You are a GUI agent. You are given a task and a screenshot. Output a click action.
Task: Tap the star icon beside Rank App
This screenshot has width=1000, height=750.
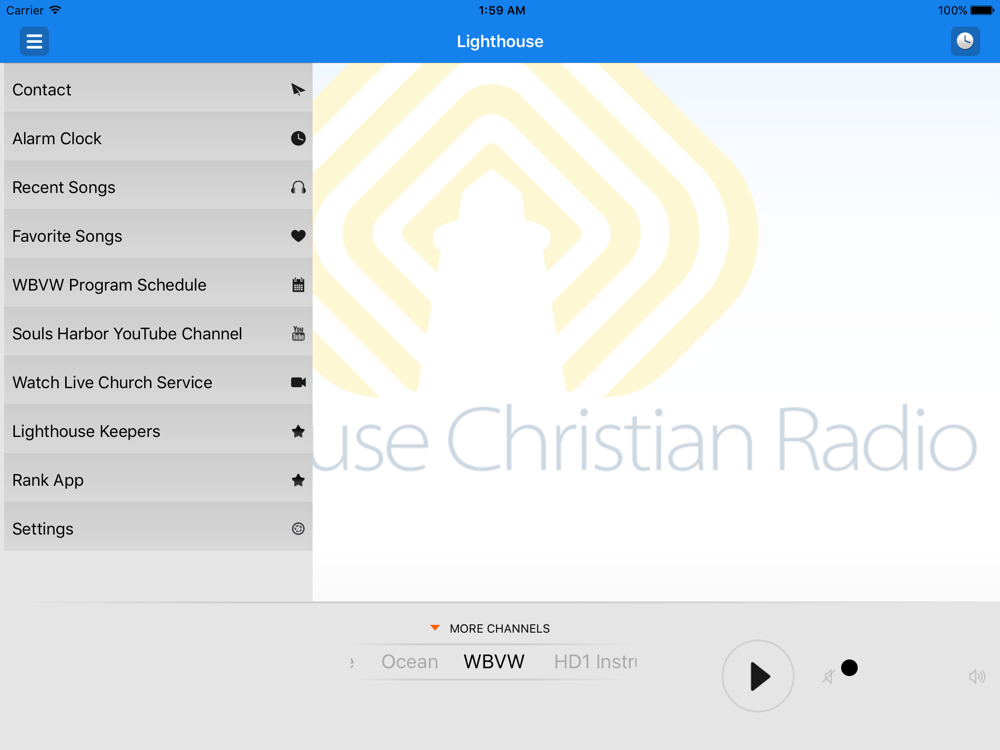pyautogui.click(x=298, y=480)
